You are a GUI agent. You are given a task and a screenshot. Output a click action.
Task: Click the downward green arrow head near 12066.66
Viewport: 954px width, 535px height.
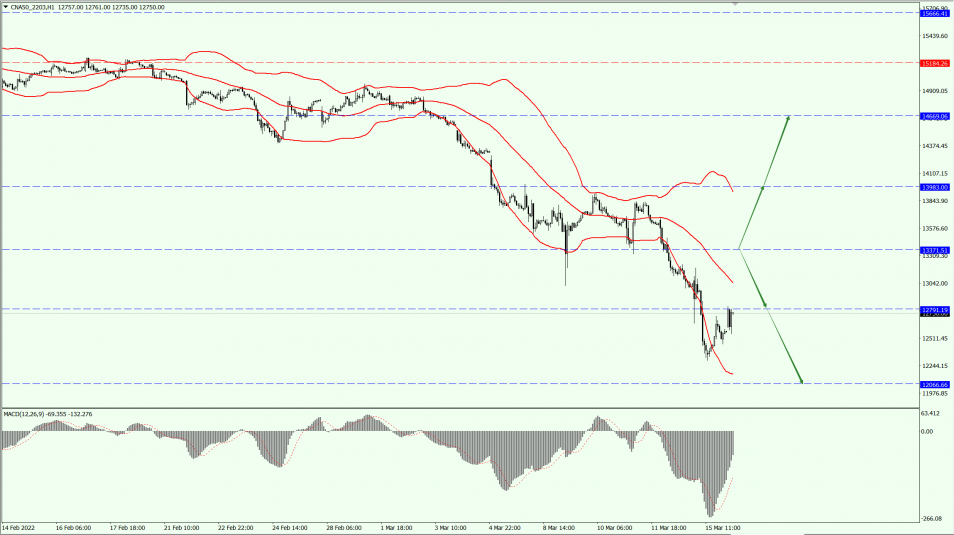tap(801, 380)
